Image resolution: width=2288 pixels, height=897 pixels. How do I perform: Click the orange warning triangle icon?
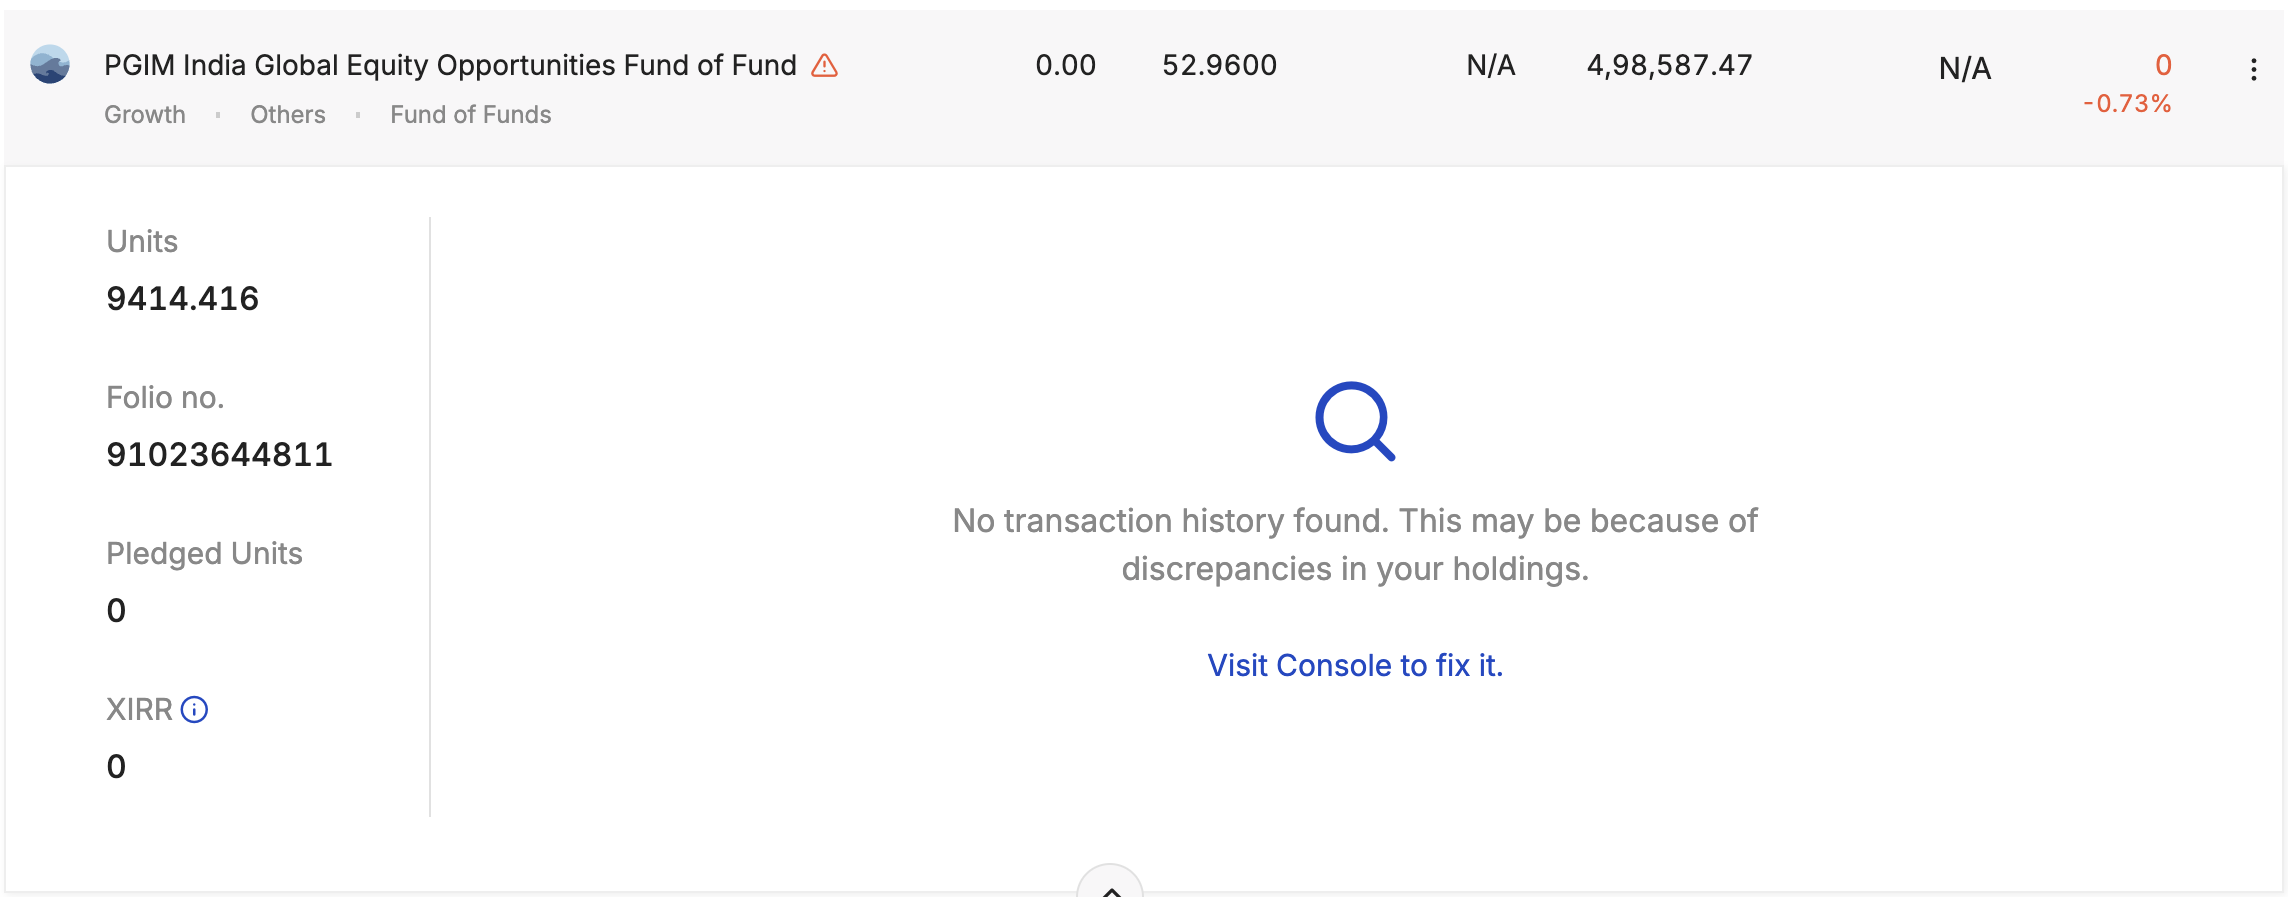coord(824,66)
